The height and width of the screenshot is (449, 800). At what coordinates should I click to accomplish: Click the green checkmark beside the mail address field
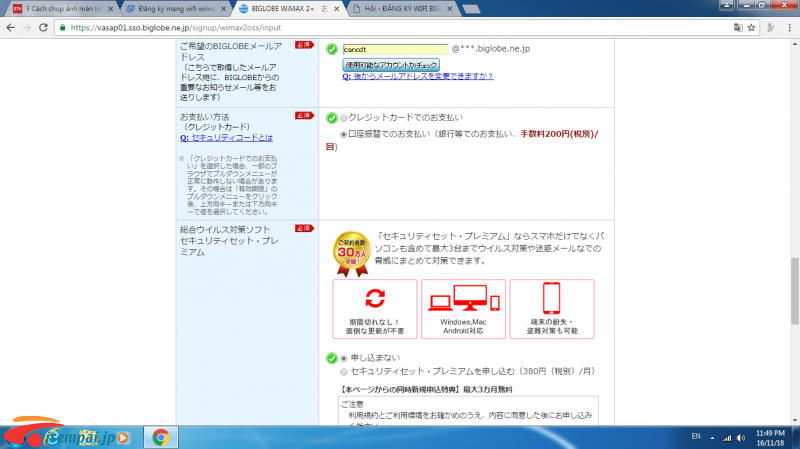coord(332,49)
